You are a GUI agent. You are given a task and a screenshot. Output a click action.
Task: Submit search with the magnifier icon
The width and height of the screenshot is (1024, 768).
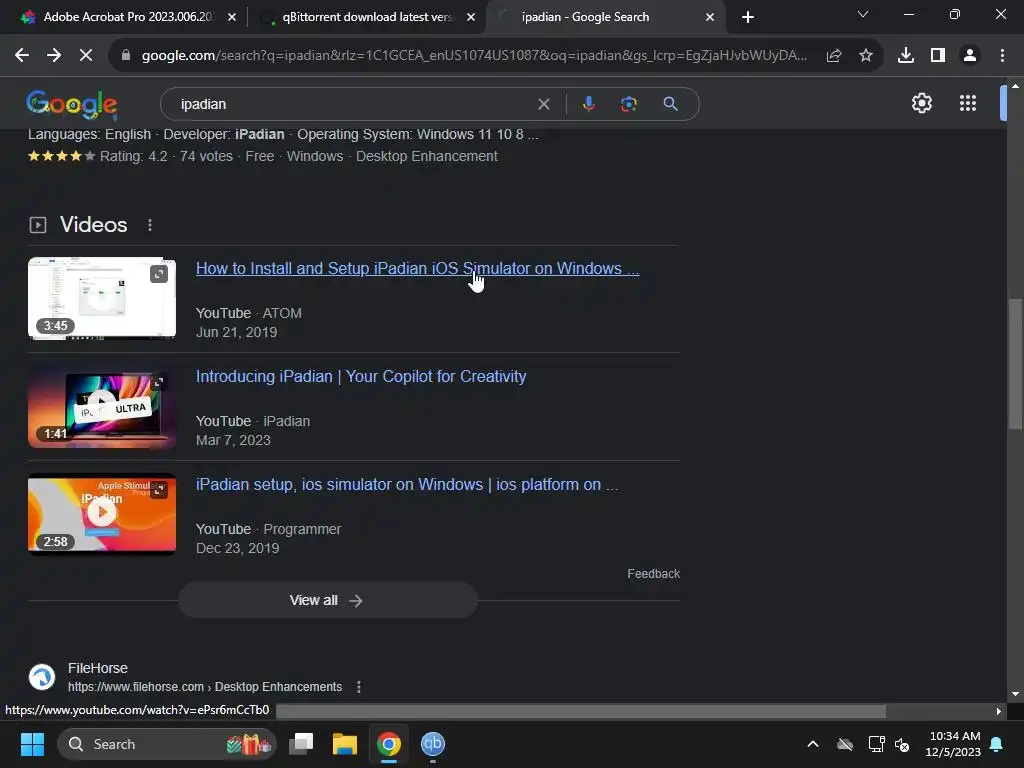click(670, 104)
